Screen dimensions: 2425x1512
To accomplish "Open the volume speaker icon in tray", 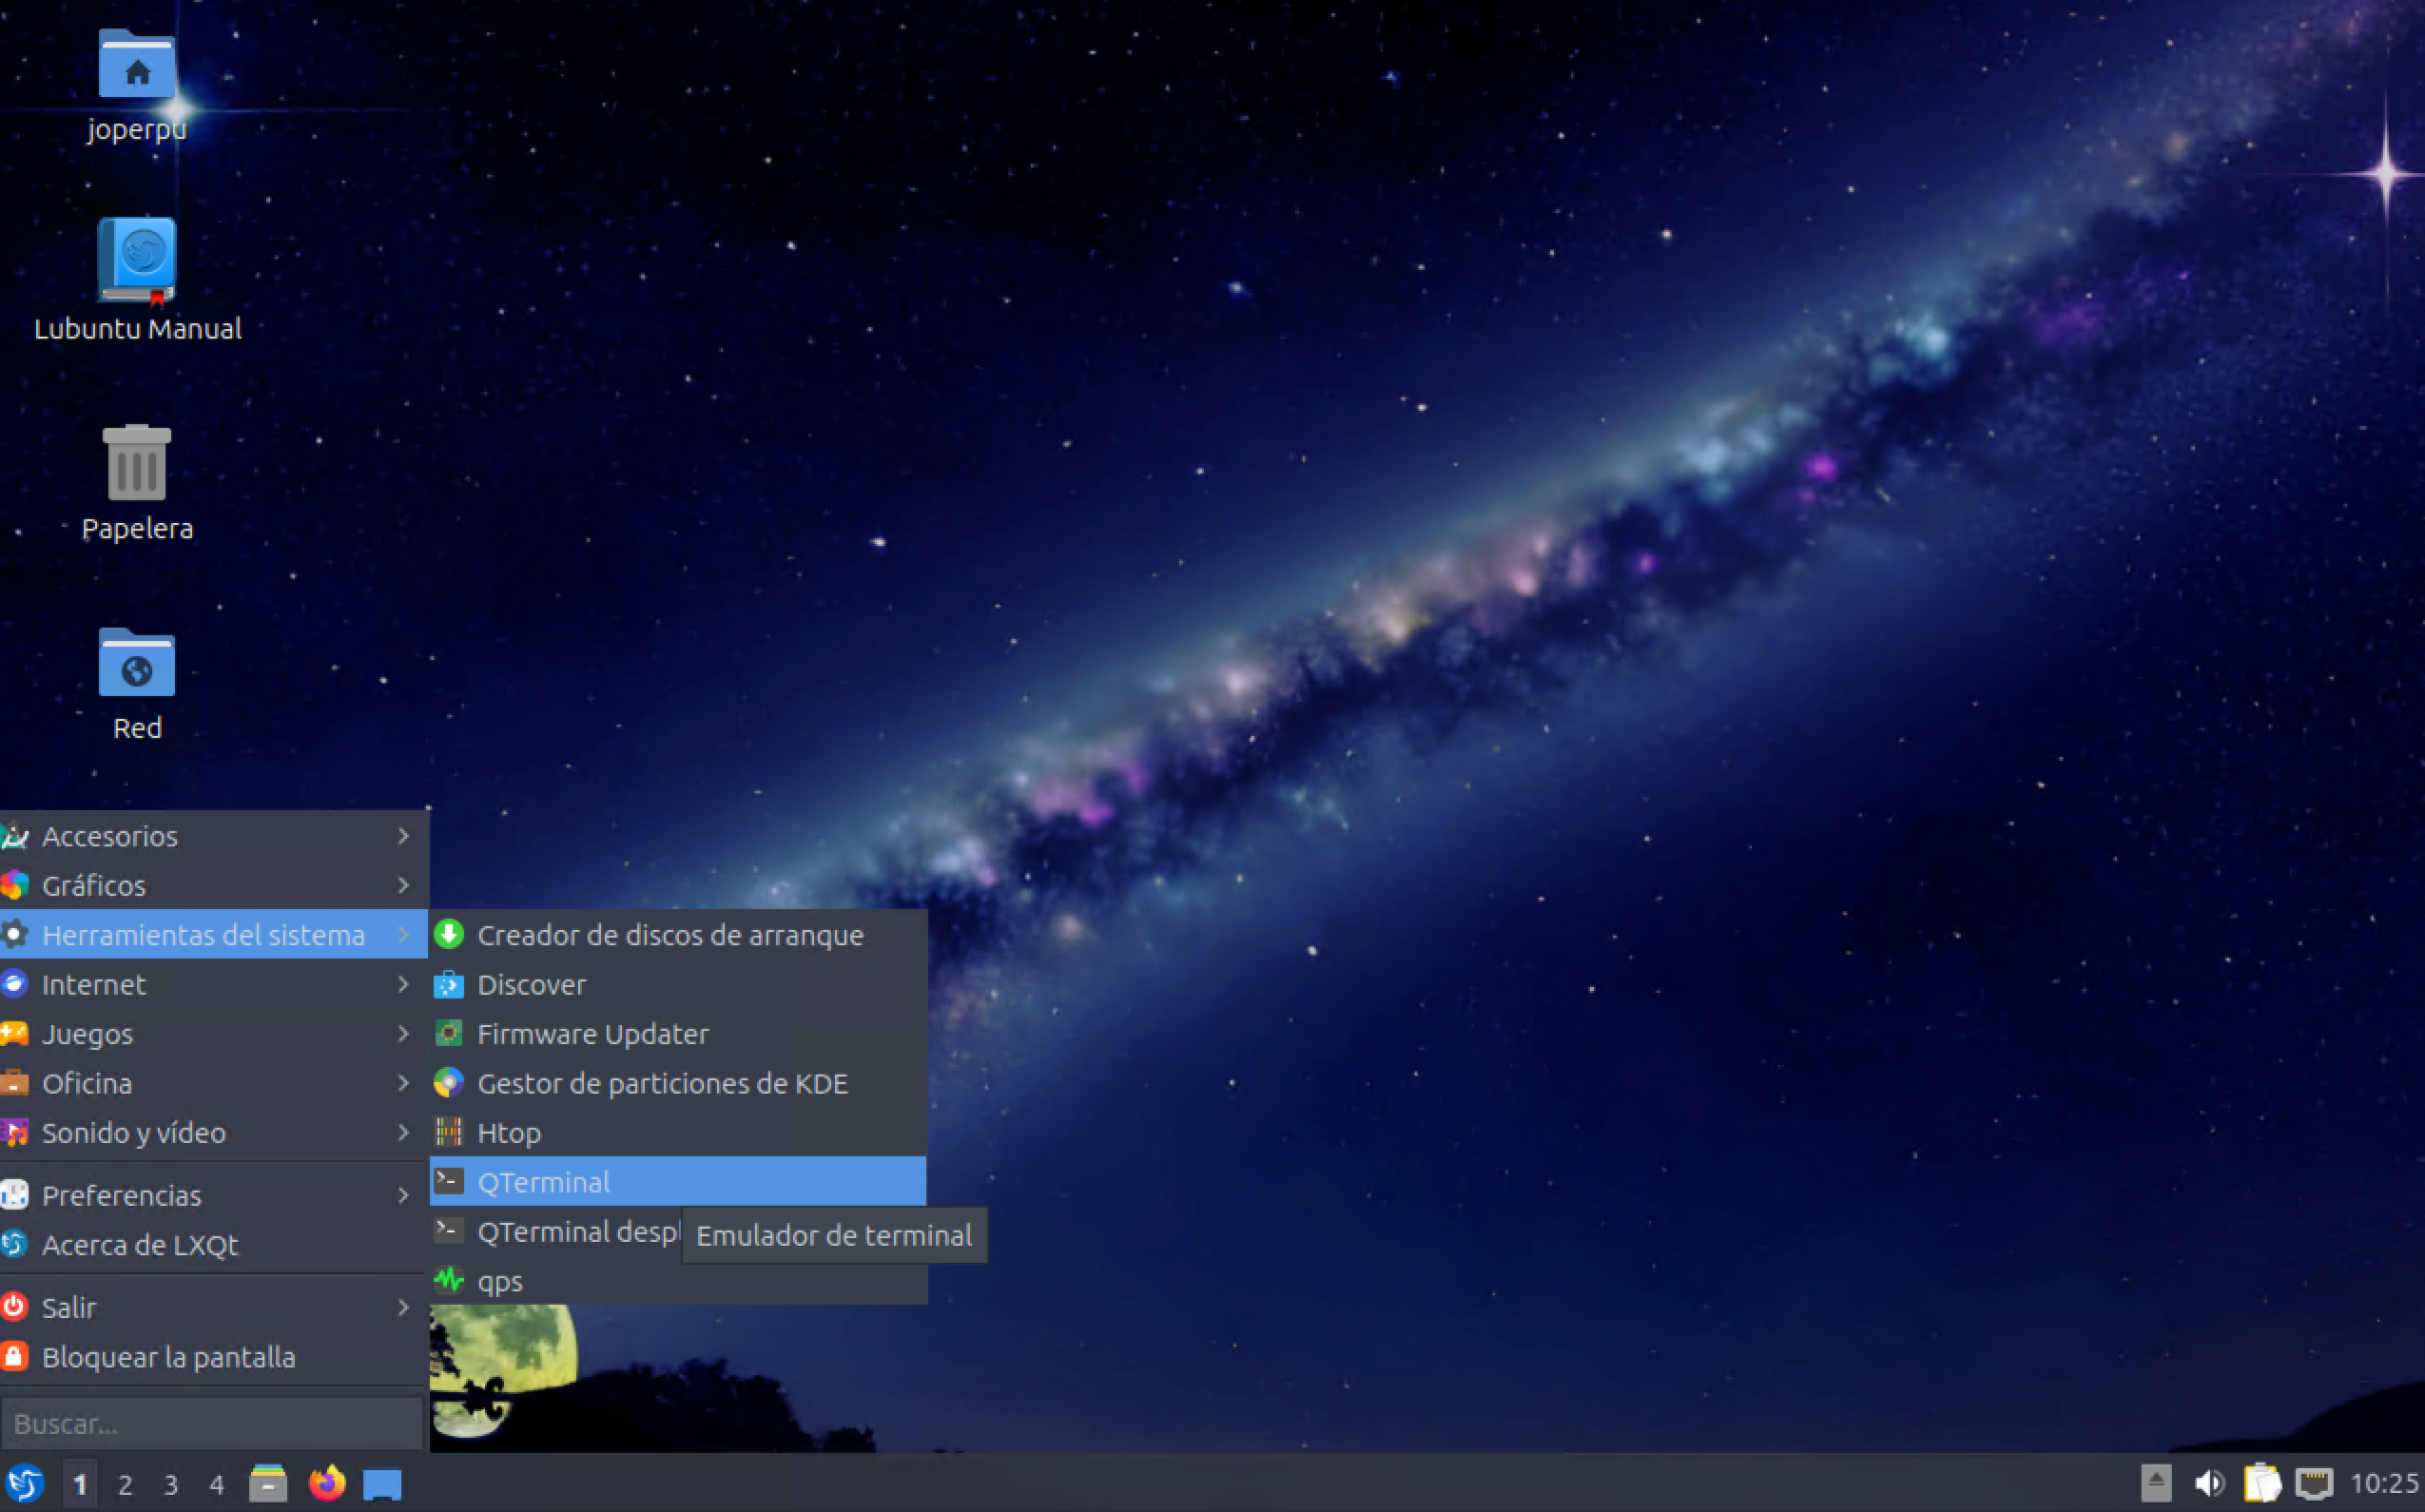I will 2210,1483.
